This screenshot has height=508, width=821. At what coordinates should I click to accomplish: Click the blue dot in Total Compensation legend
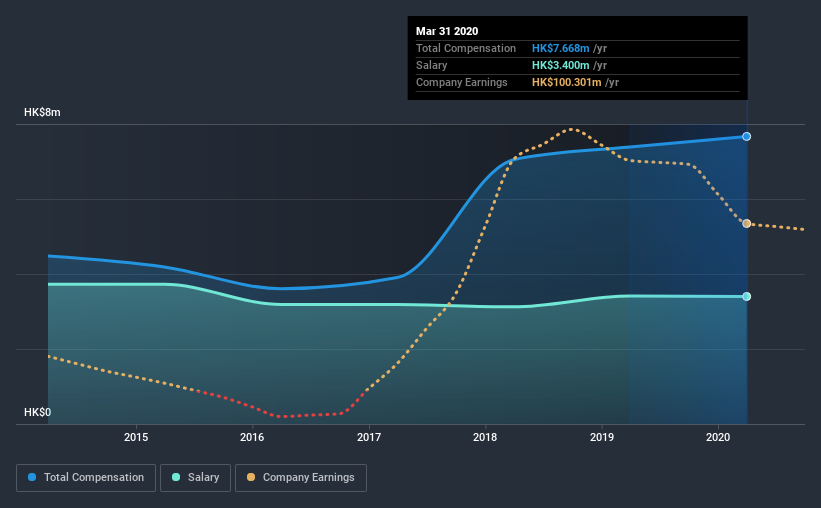pos(32,477)
